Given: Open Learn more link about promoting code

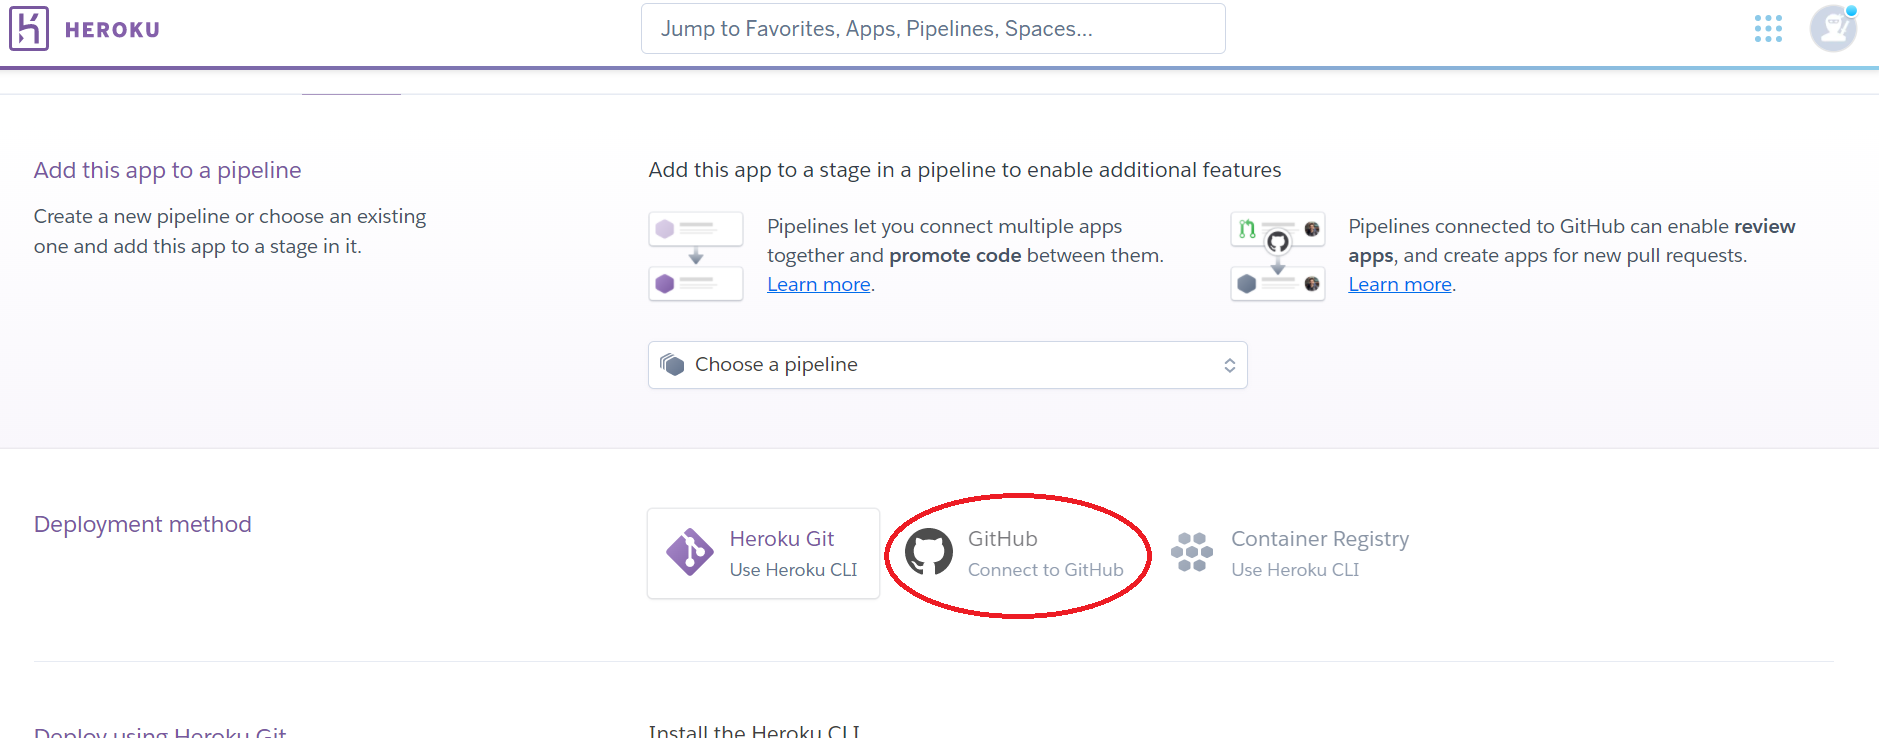Looking at the screenshot, I should [x=818, y=285].
